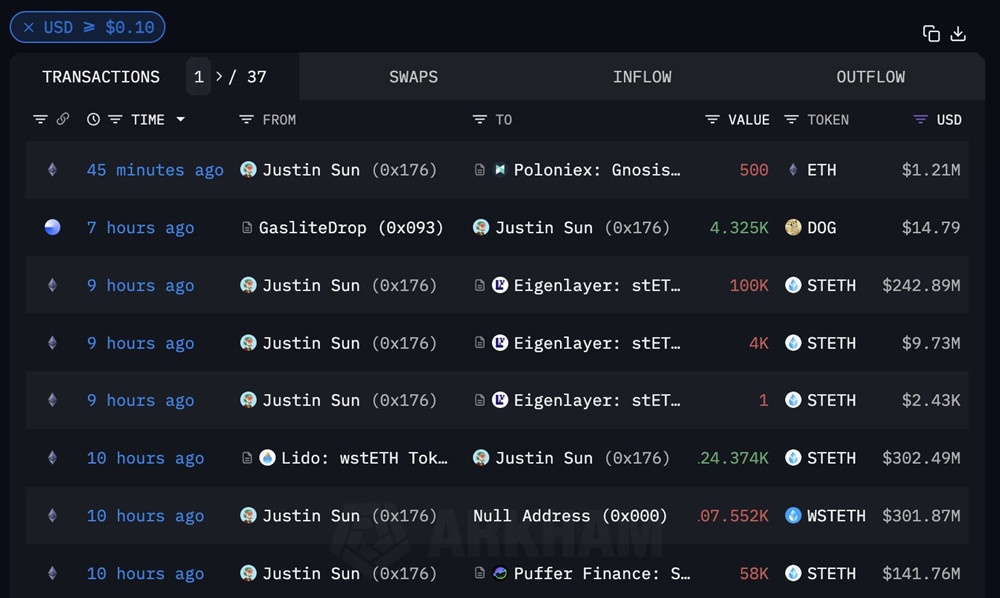Open the TOKEN column filter

(791, 119)
